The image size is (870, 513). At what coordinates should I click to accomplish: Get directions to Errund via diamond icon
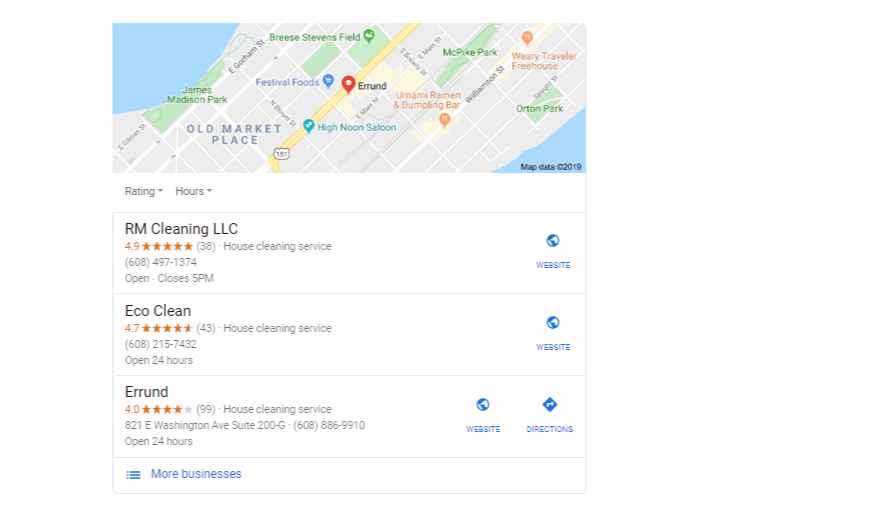tap(549, 405)
